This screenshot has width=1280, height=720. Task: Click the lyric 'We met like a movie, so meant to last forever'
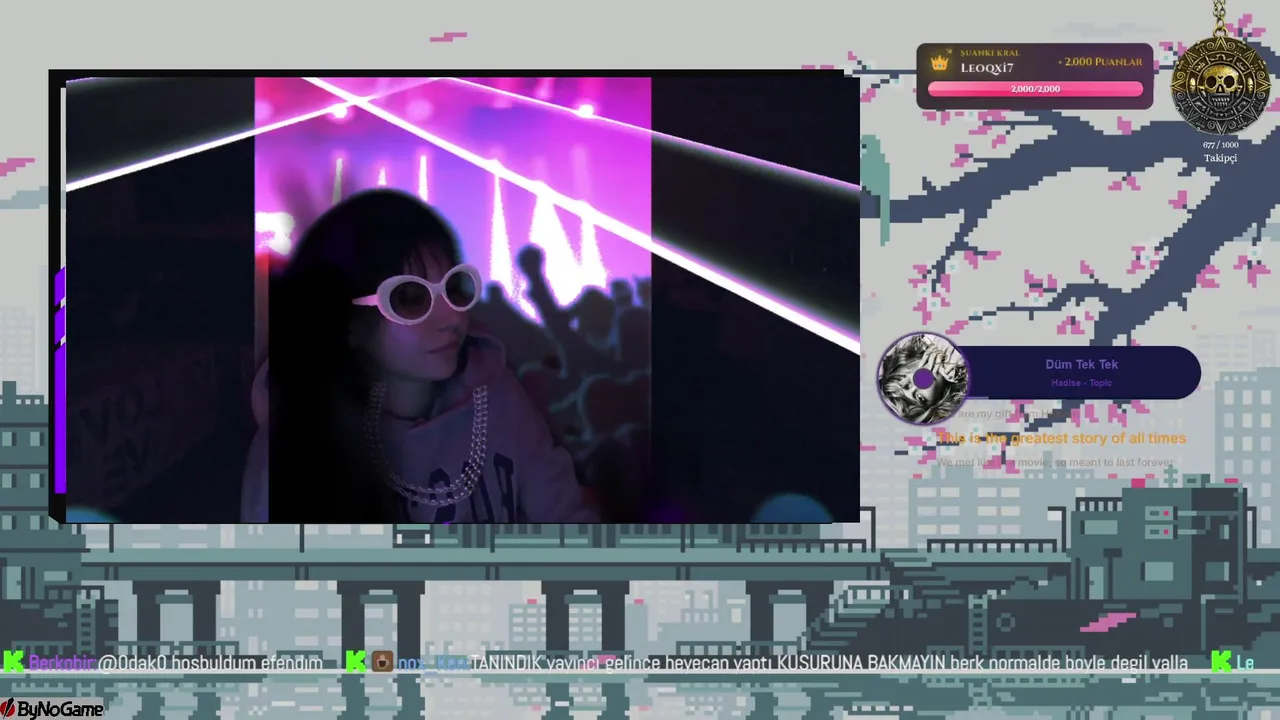click(x=1056, y=463)
